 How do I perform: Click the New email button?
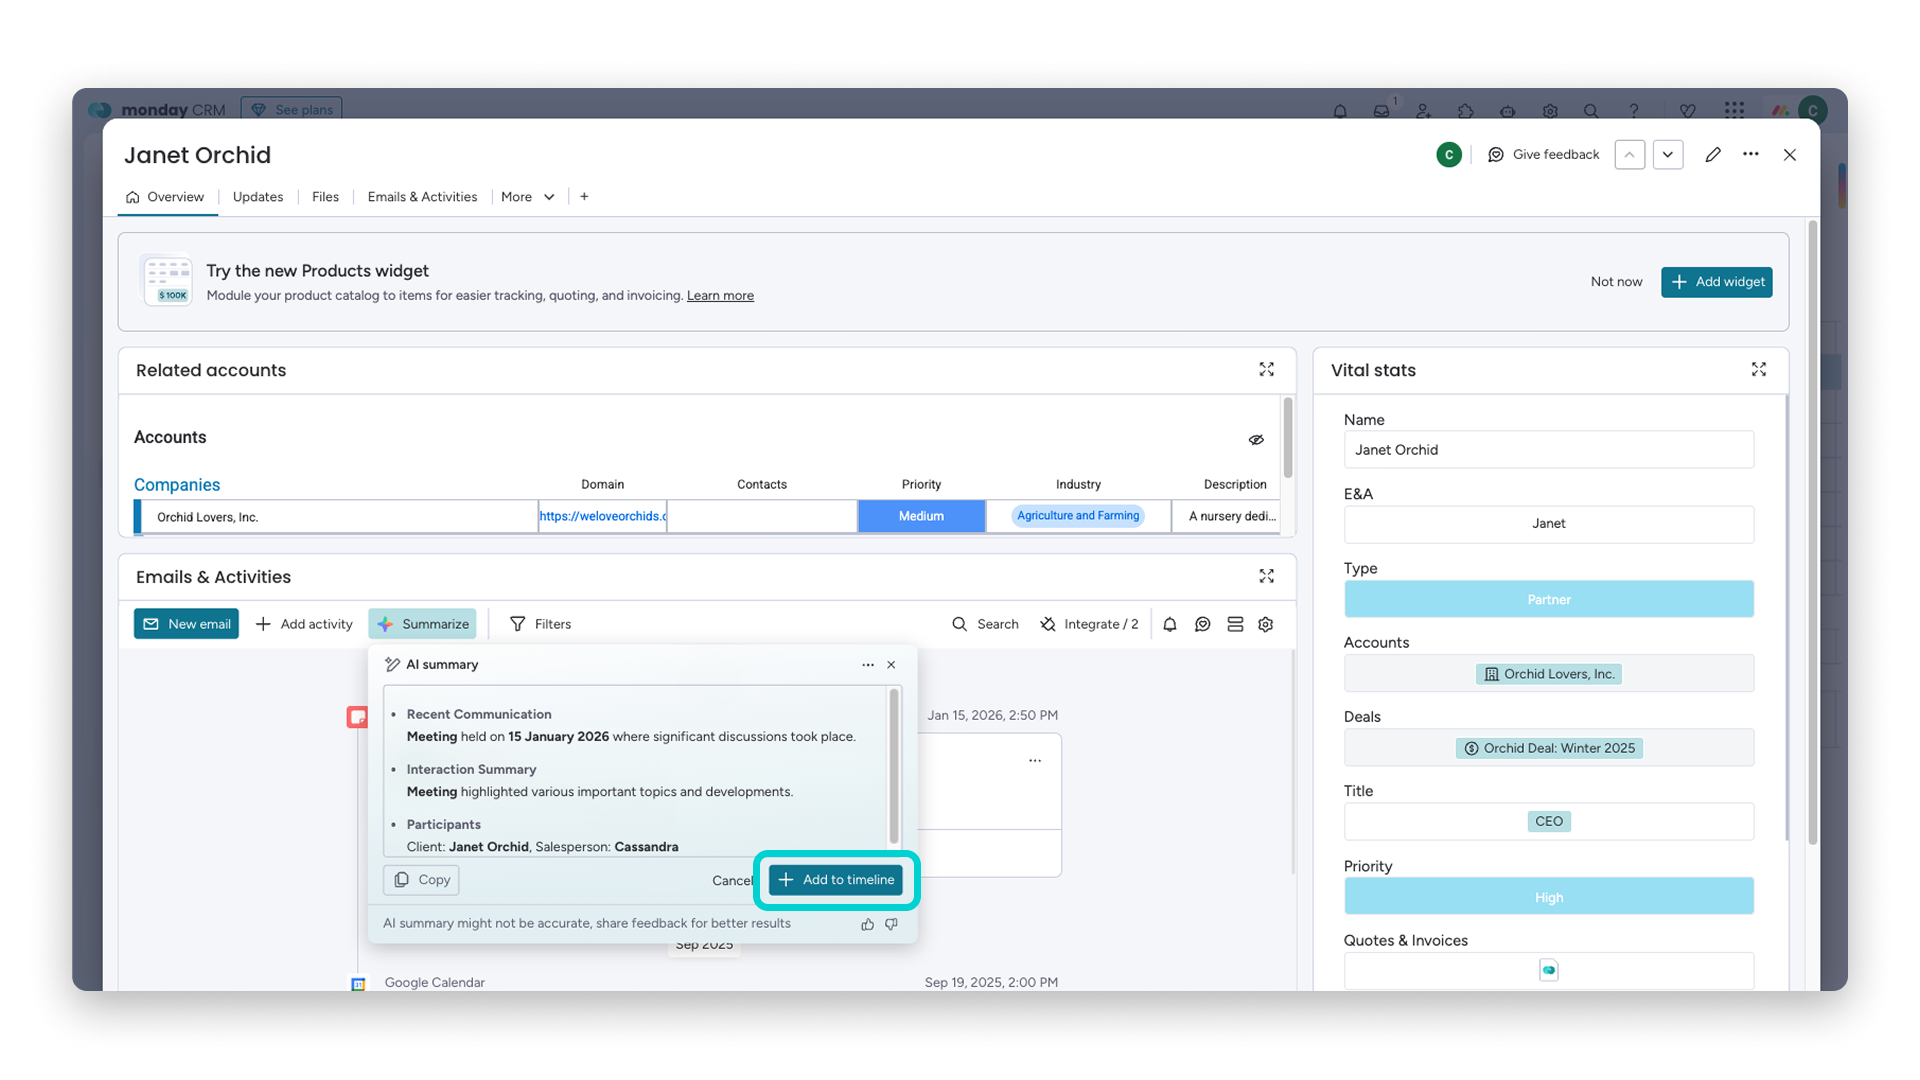(x=186, y=624)
